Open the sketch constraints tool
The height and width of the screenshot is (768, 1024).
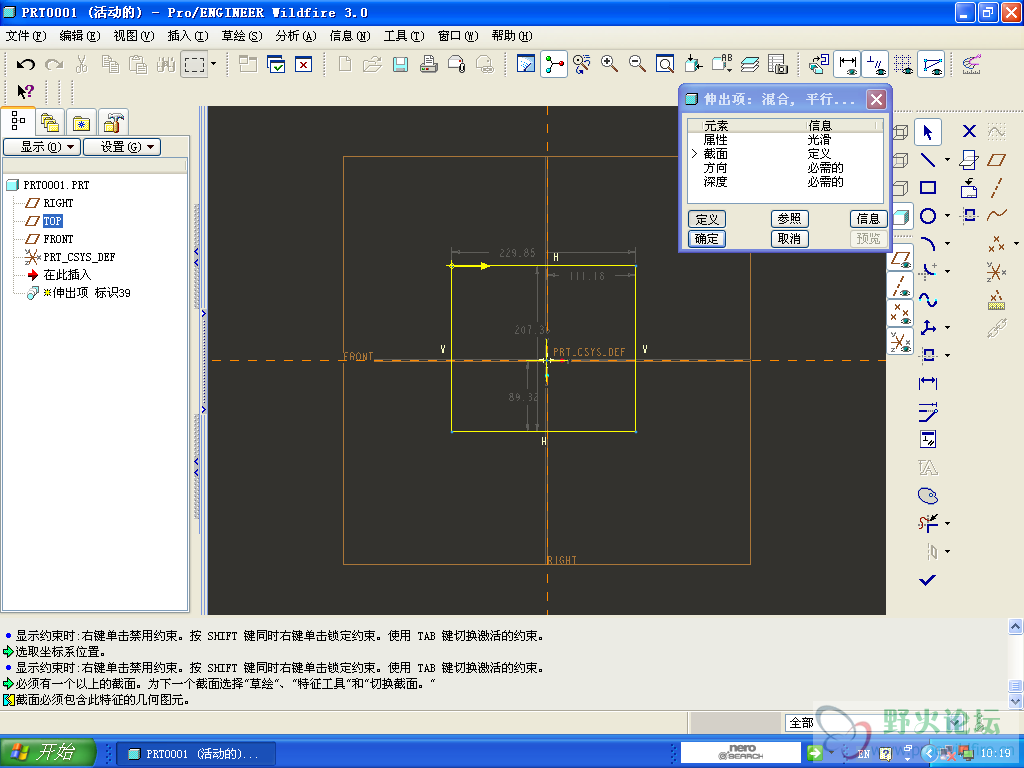tap(928, 440)
